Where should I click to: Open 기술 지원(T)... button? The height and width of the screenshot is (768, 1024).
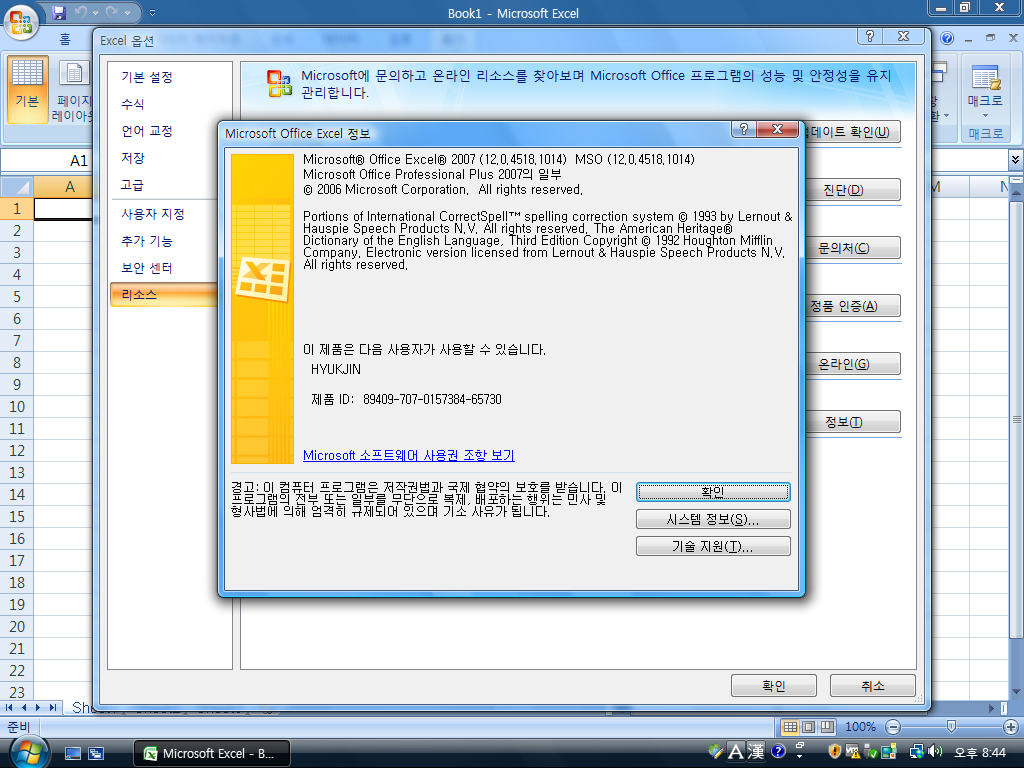[713, 546]
